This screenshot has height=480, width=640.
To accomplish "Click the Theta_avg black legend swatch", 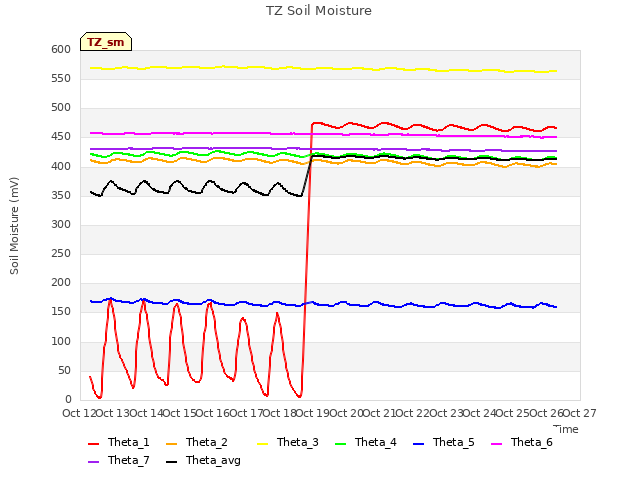I will pyautogui.click(x=171, y=462).
